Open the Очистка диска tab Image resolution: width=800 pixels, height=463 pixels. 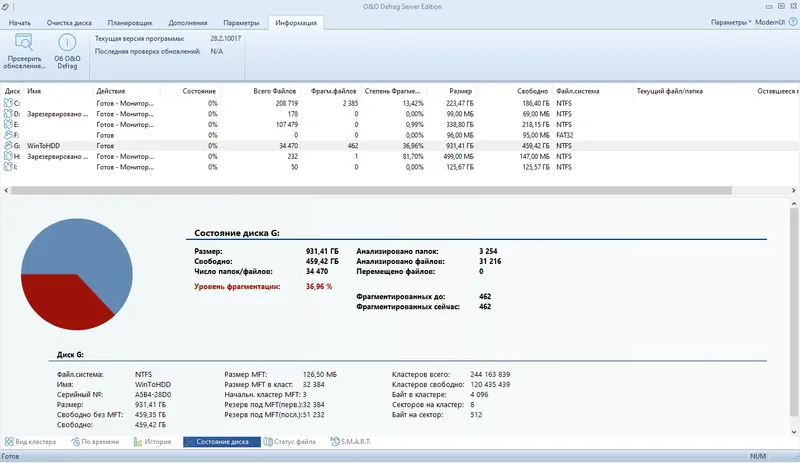pos(69,22)
